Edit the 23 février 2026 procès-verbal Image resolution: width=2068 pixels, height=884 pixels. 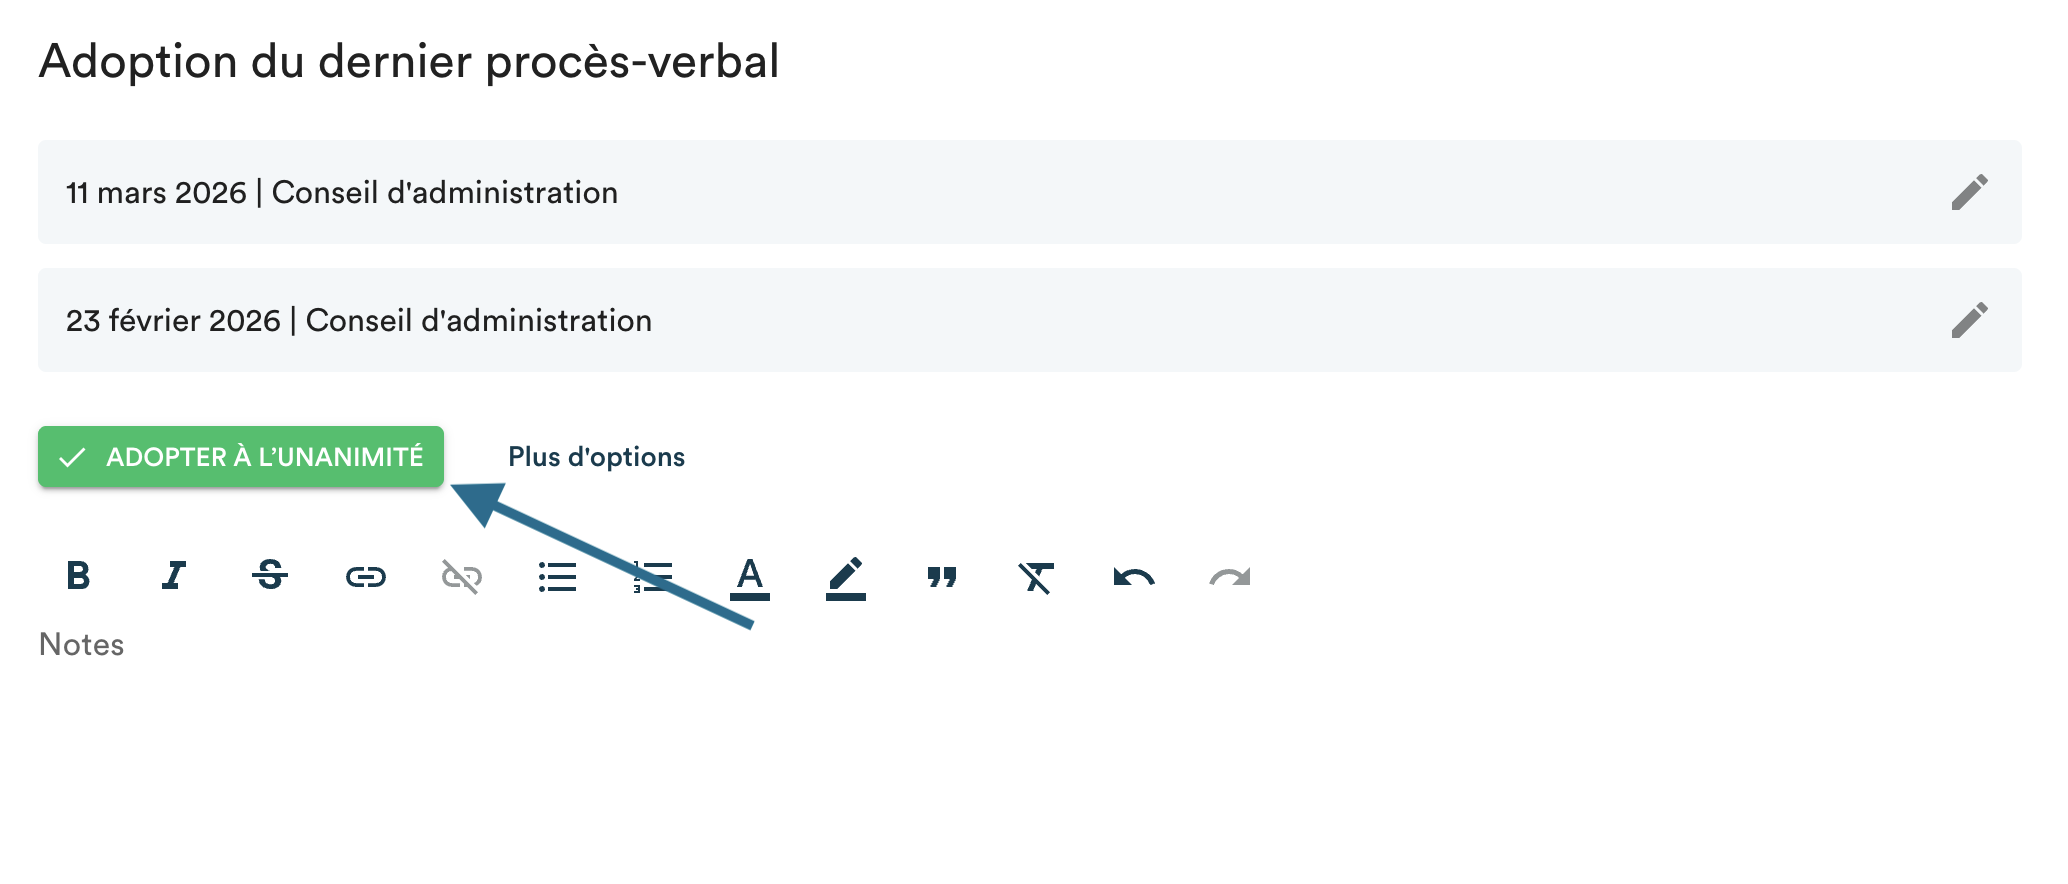point(1969,321)
